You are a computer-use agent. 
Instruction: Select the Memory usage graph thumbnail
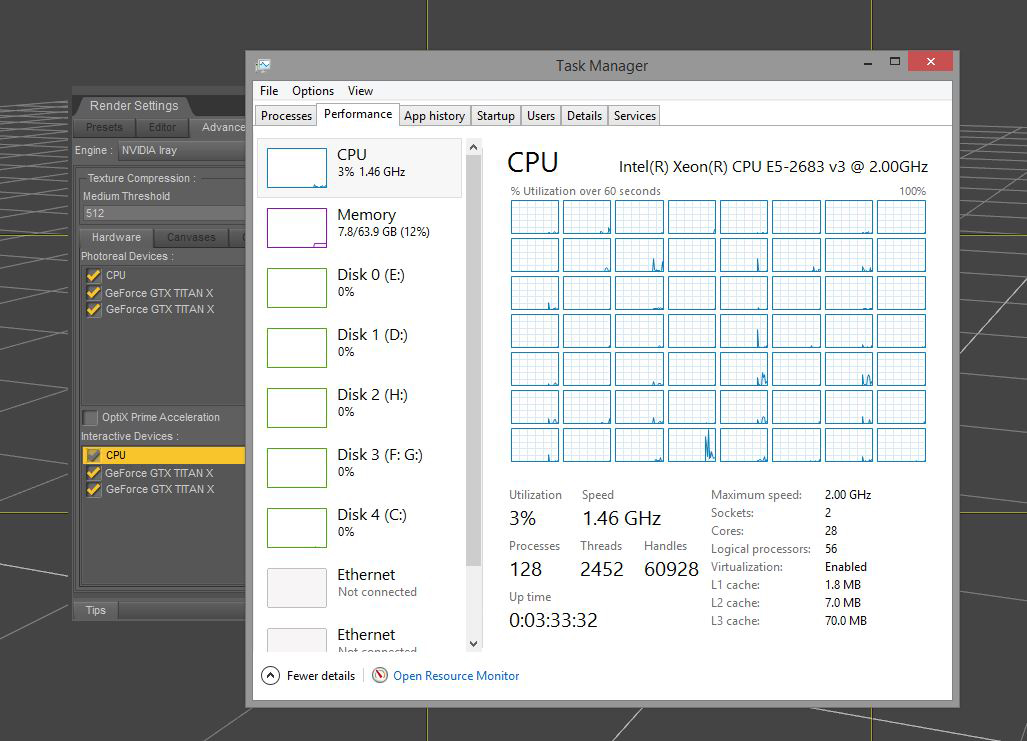296,228
